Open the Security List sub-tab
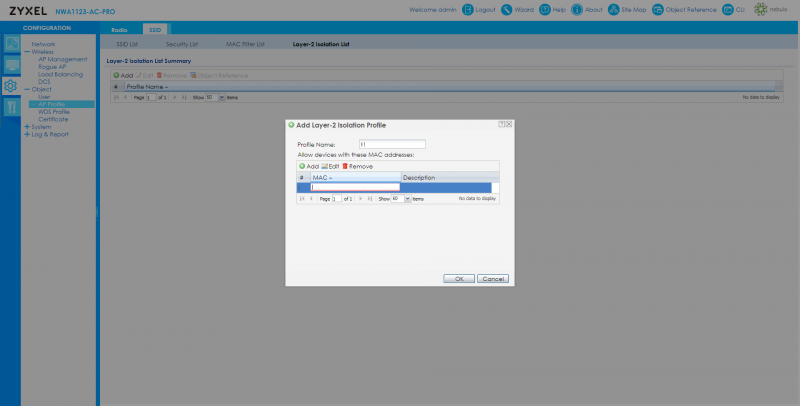800x406 pixels. (182, 44)
